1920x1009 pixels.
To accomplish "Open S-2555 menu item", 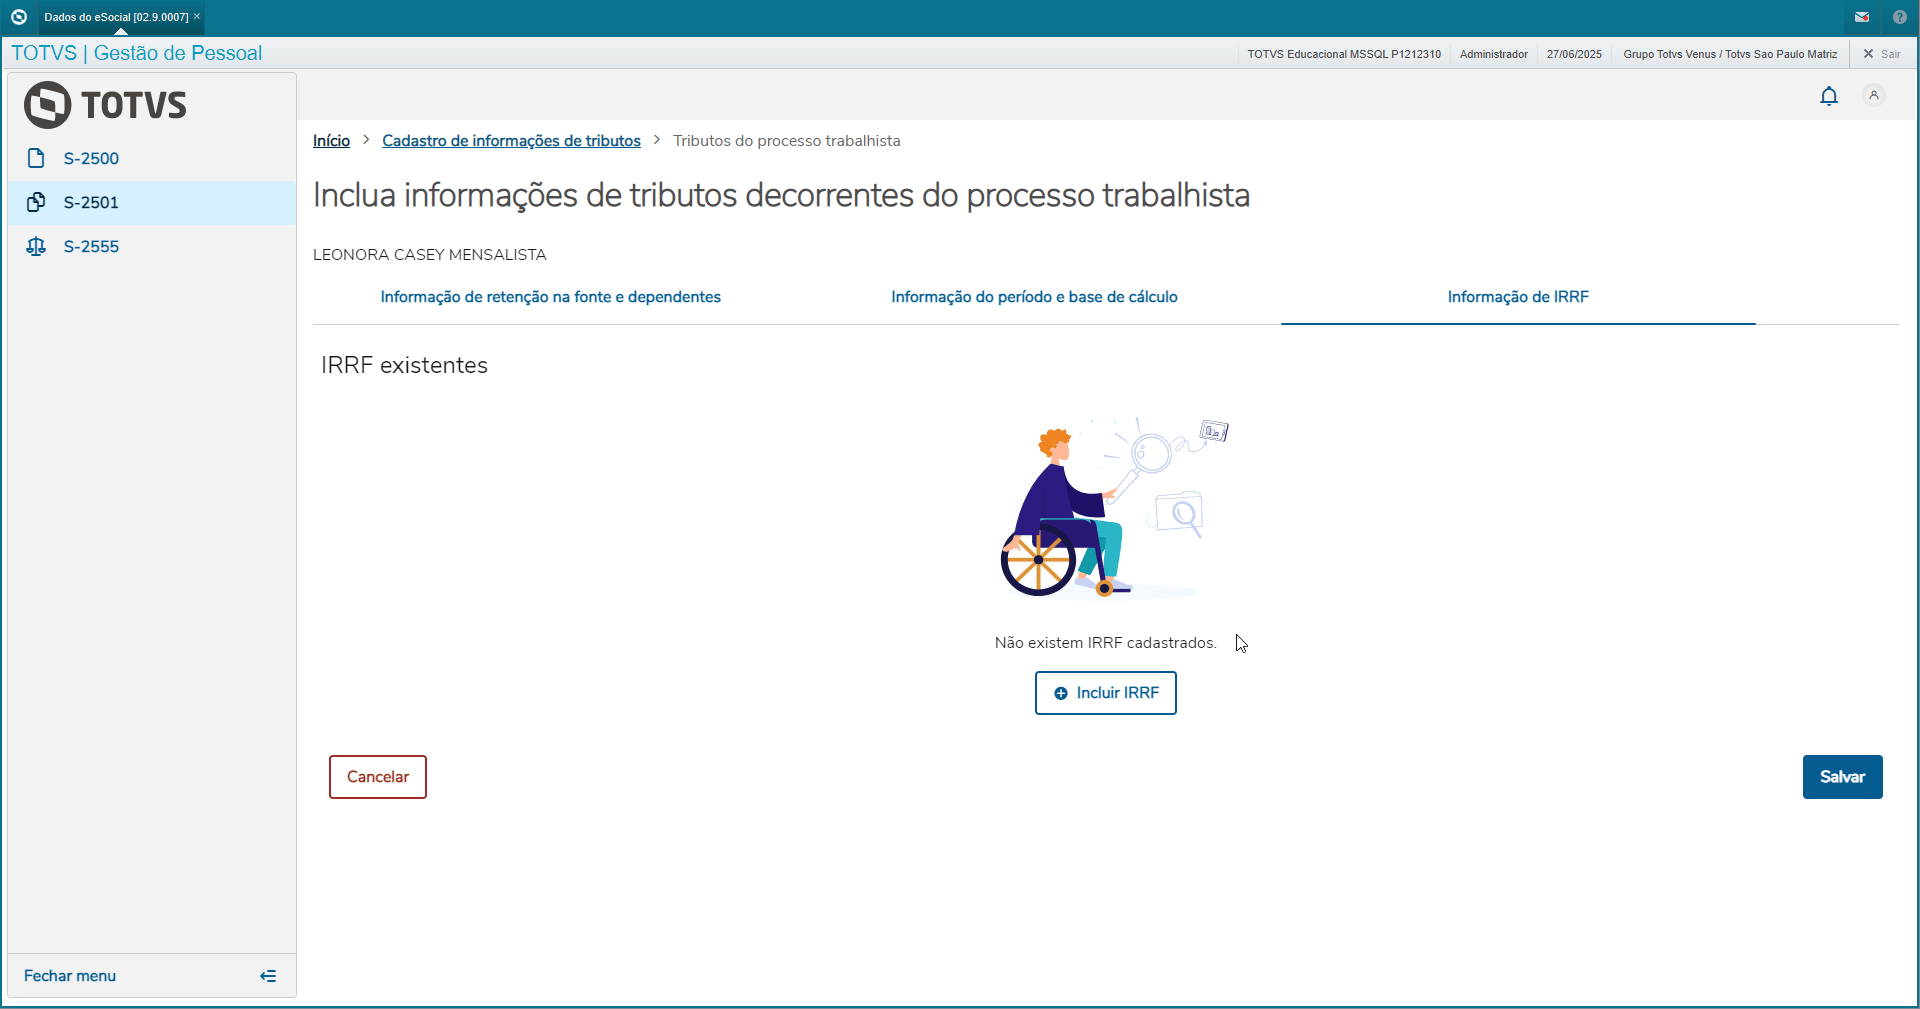I will tap(152, 246).
